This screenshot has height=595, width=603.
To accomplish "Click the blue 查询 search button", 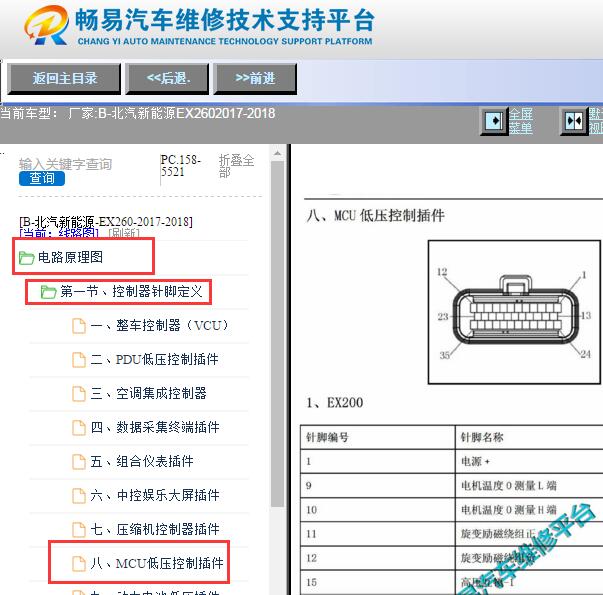I will [42, 178].
